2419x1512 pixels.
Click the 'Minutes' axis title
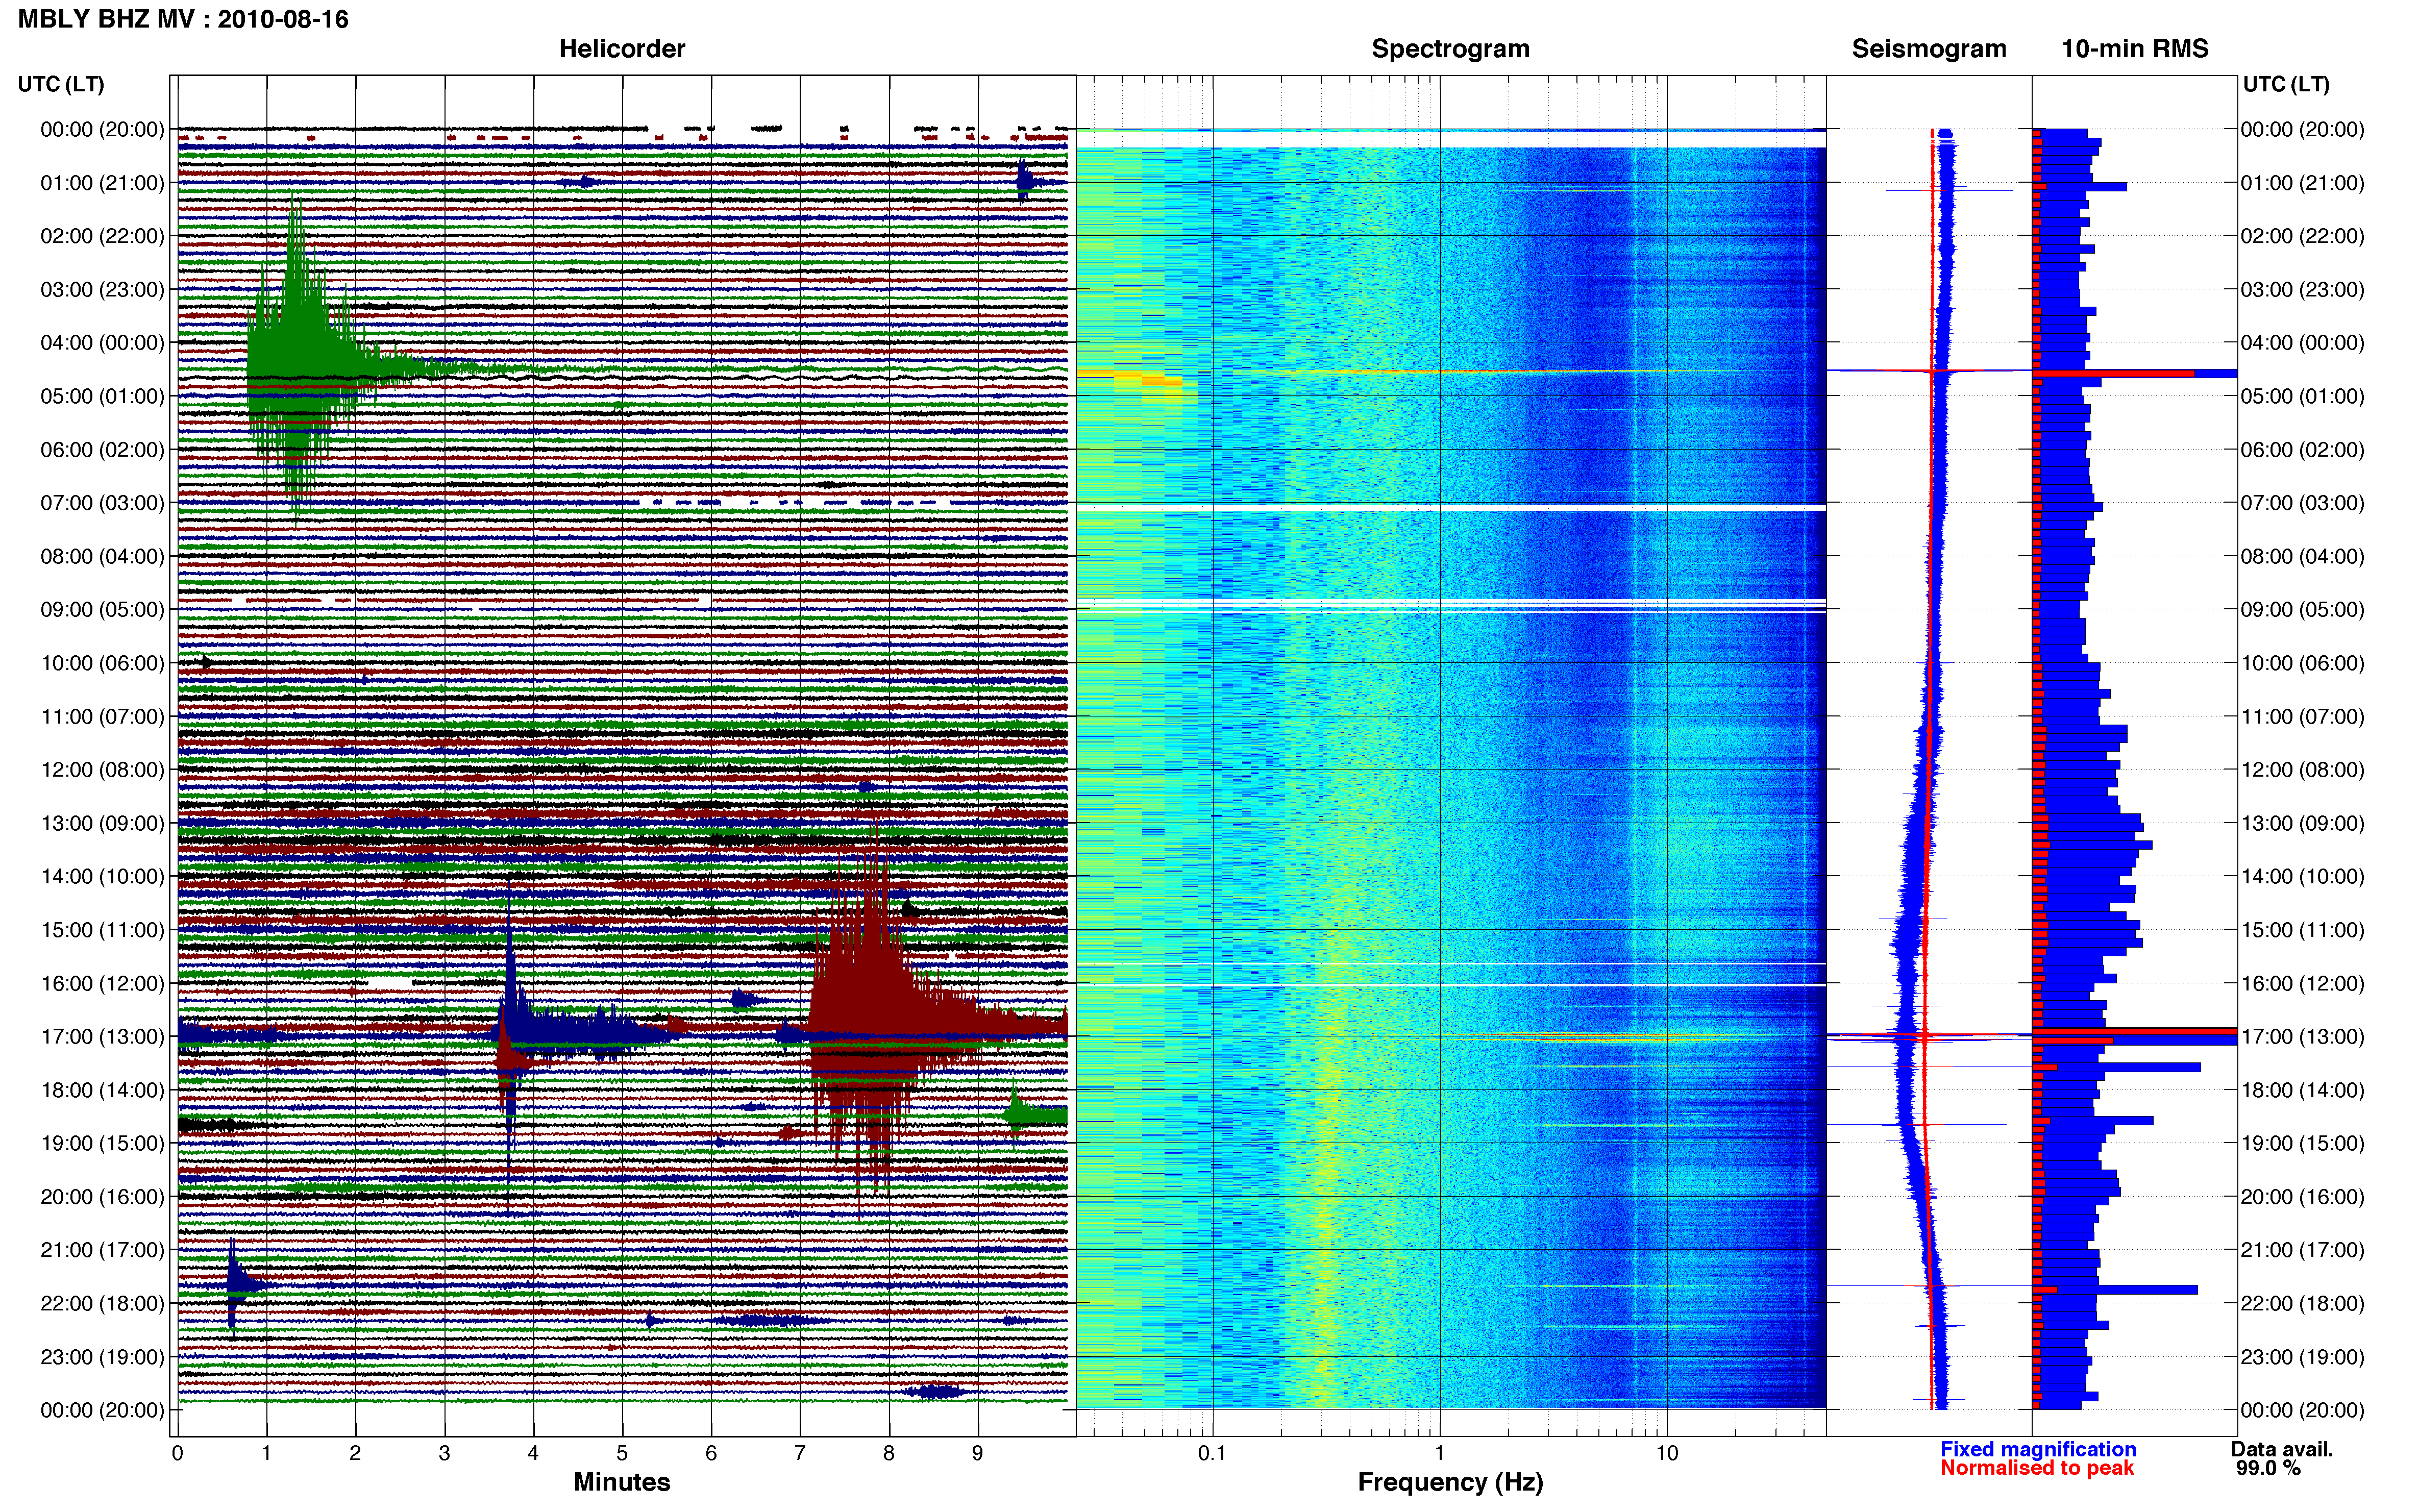coord(621,1482)
